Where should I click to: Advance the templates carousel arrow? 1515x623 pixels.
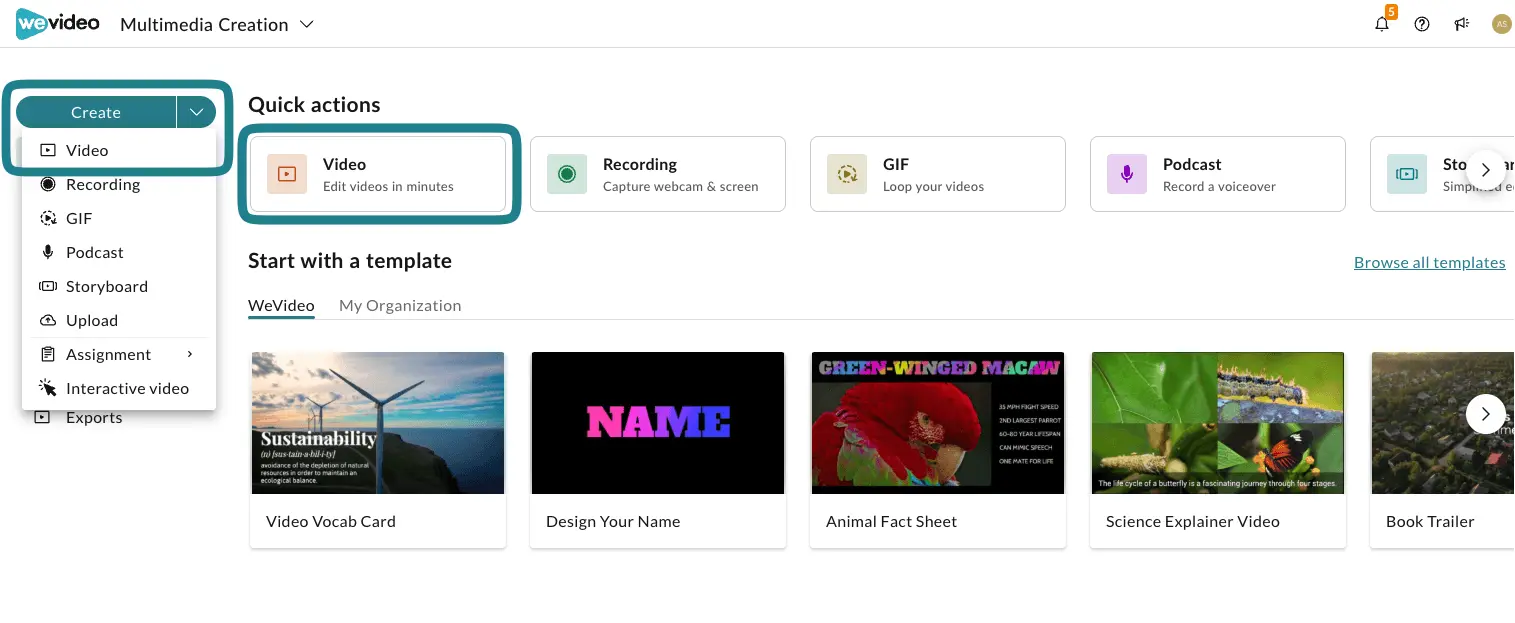[1486, 414]
